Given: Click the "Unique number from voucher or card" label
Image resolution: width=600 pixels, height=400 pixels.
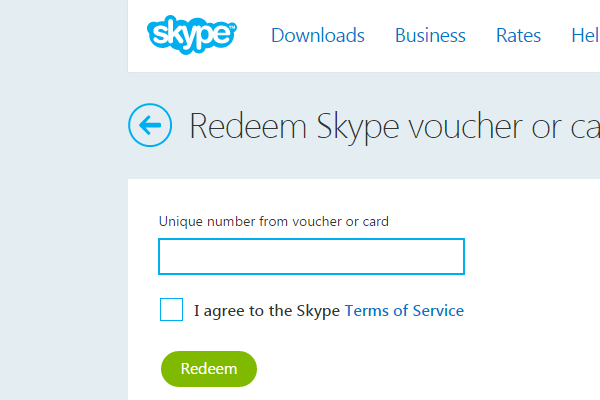Looking at the screenshot, I should click(274, 221).
